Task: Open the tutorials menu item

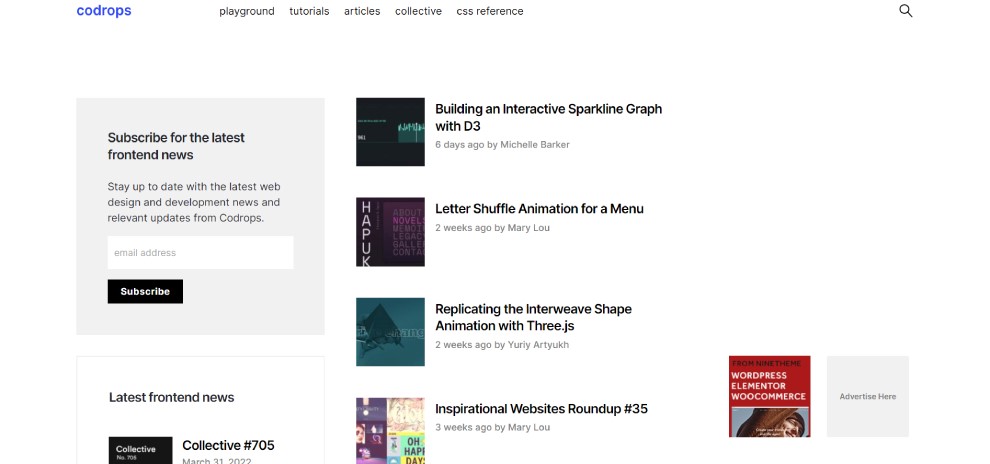Action: coord(309,11)
